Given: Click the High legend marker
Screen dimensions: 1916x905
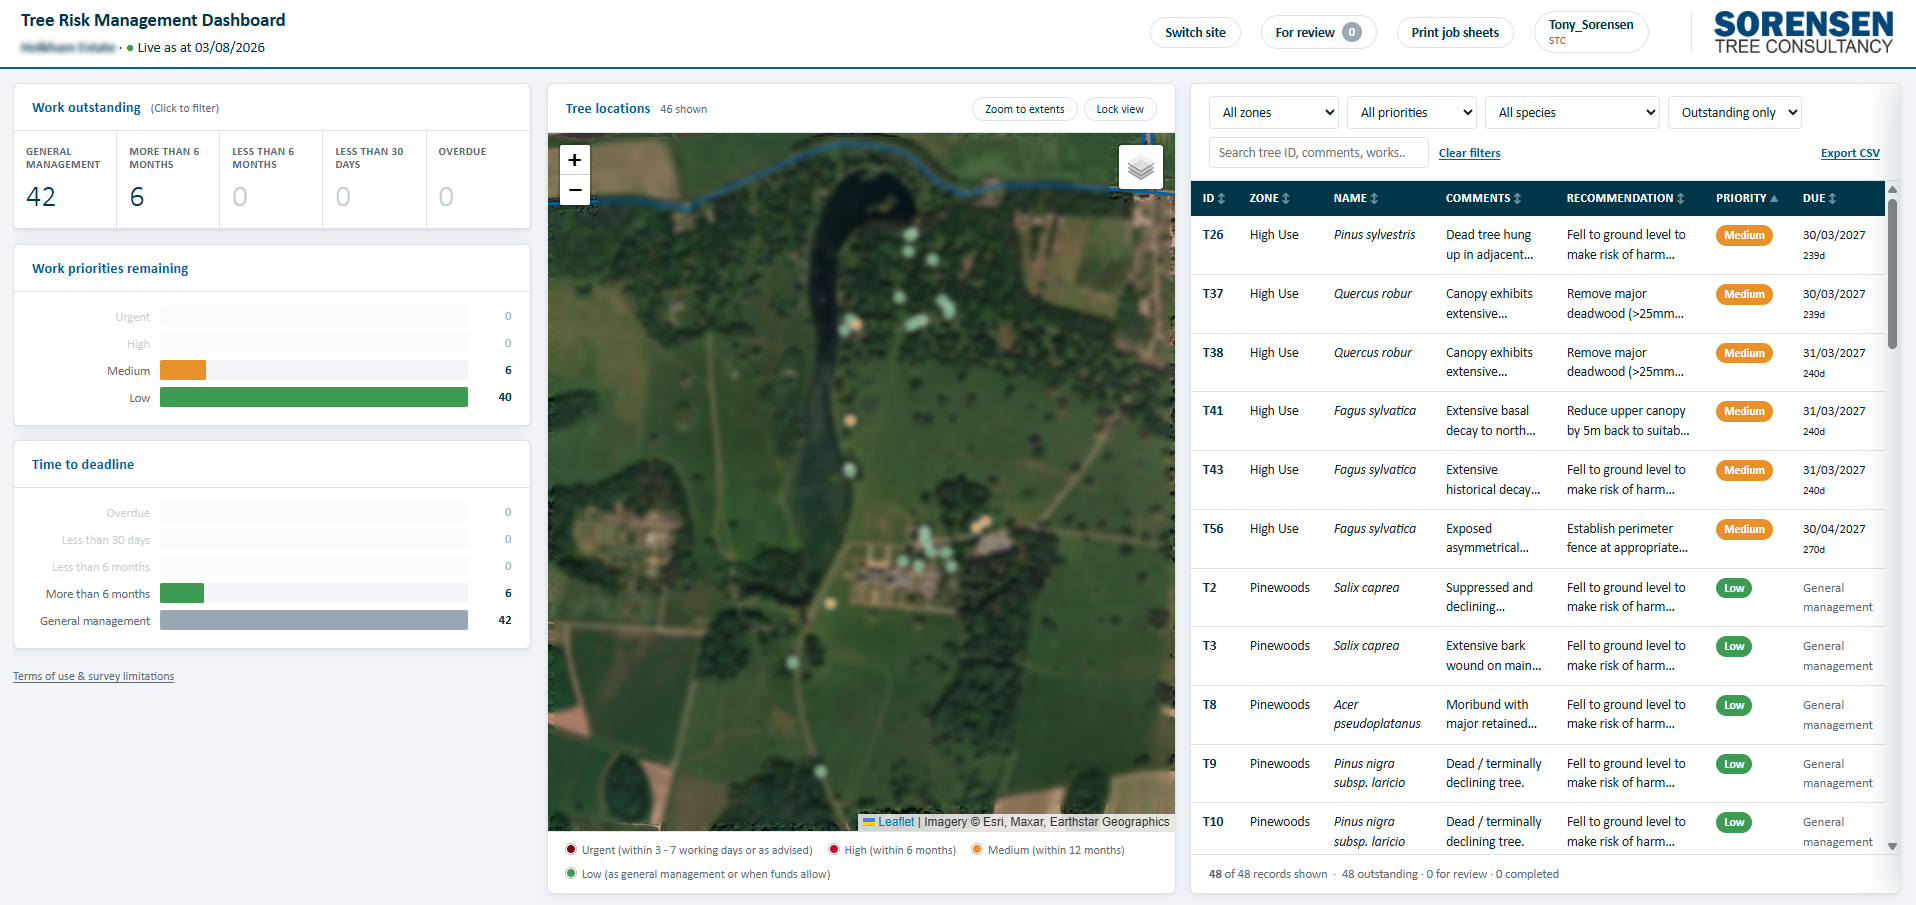Looking at the screenshot, I should 834,849.
